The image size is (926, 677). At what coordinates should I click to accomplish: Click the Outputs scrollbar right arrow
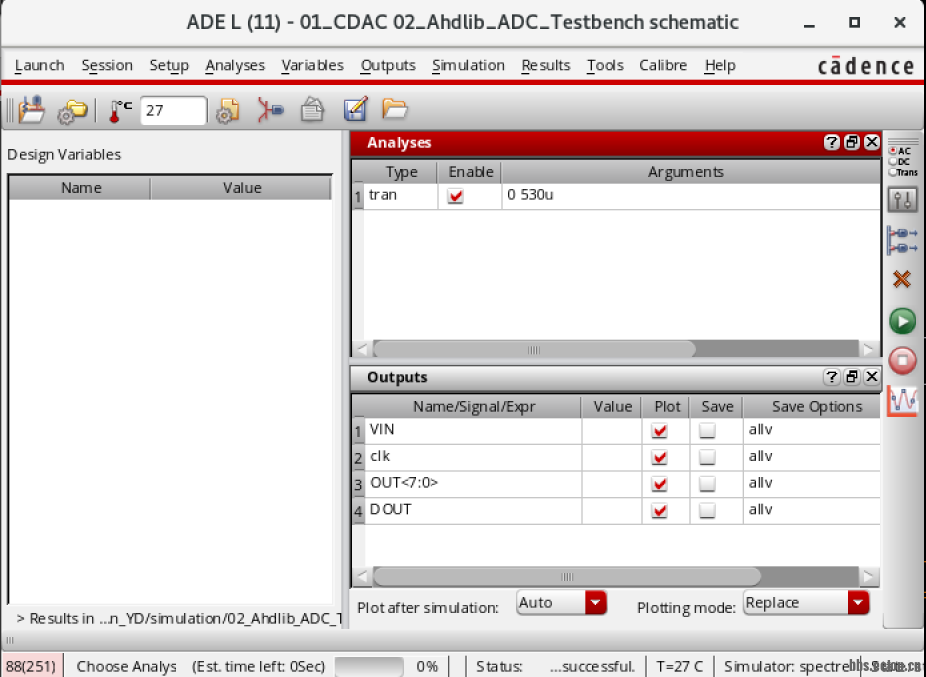click(x=868, y=576)
